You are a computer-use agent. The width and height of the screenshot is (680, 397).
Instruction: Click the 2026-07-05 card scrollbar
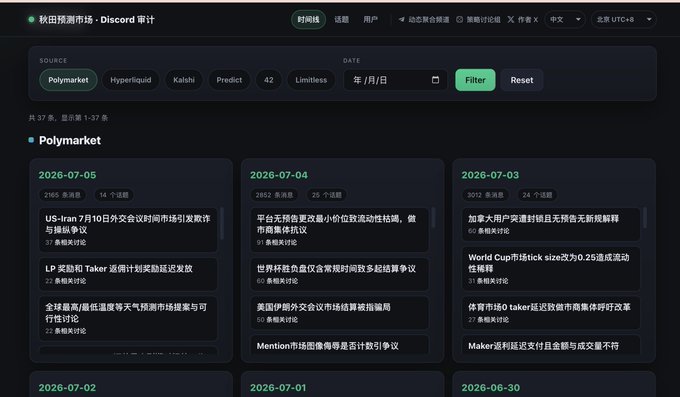[222, 223]
